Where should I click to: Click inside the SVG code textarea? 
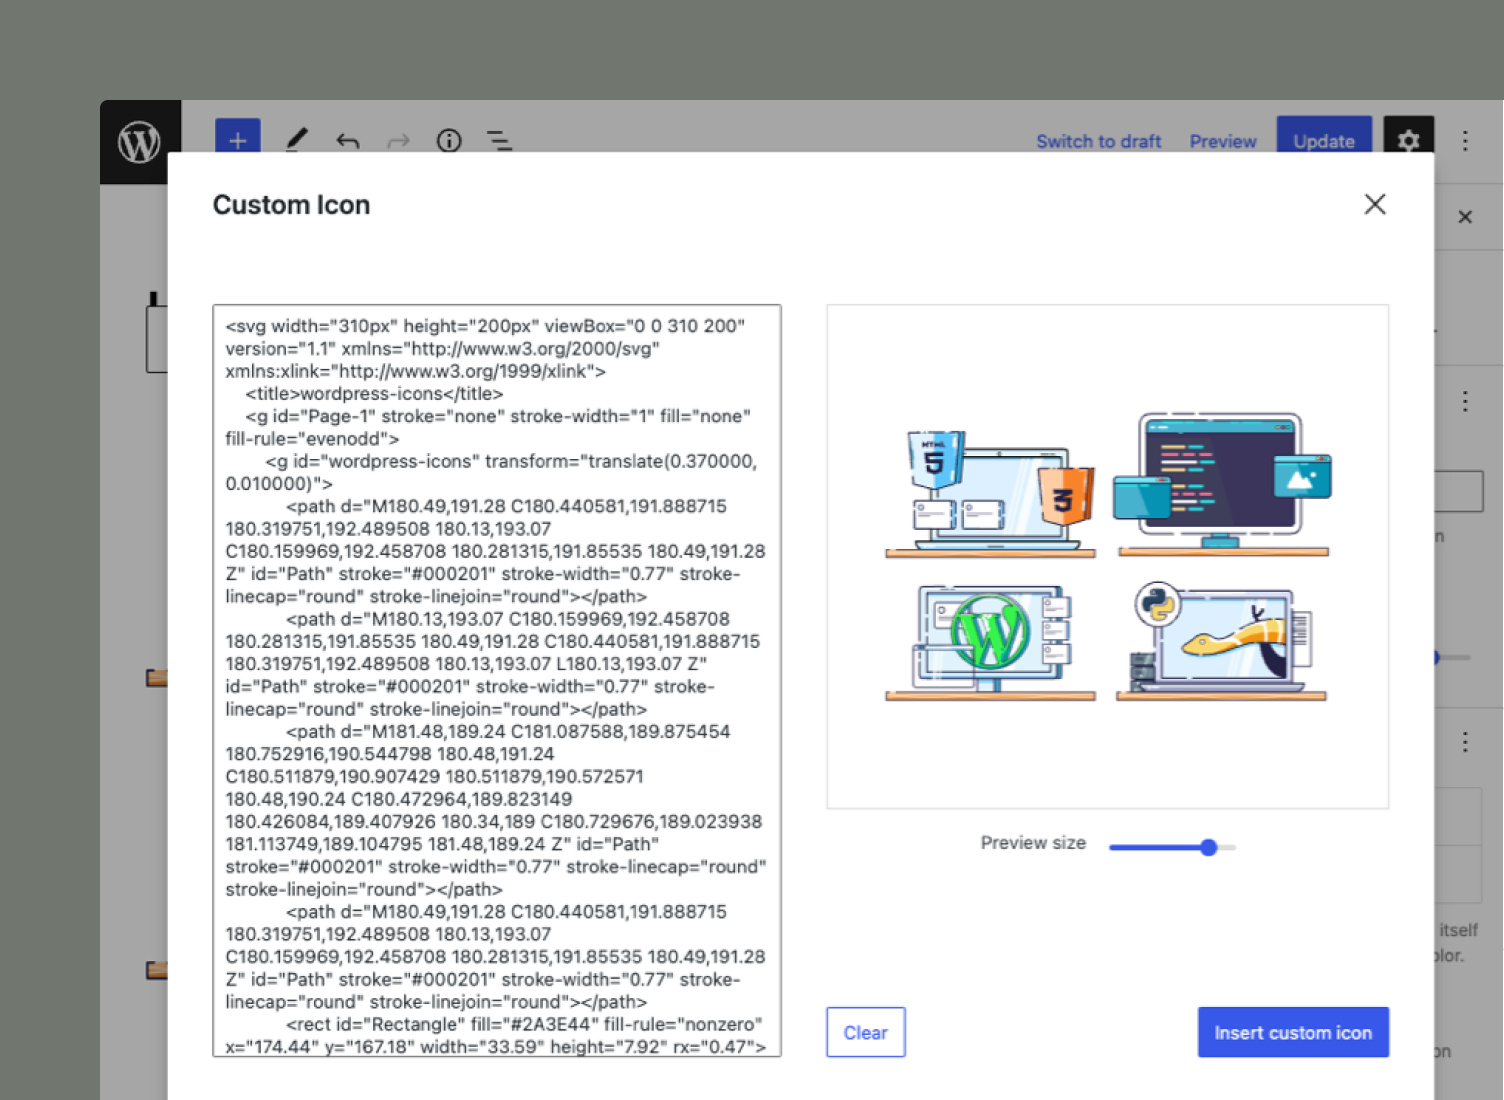coord(497,681)
